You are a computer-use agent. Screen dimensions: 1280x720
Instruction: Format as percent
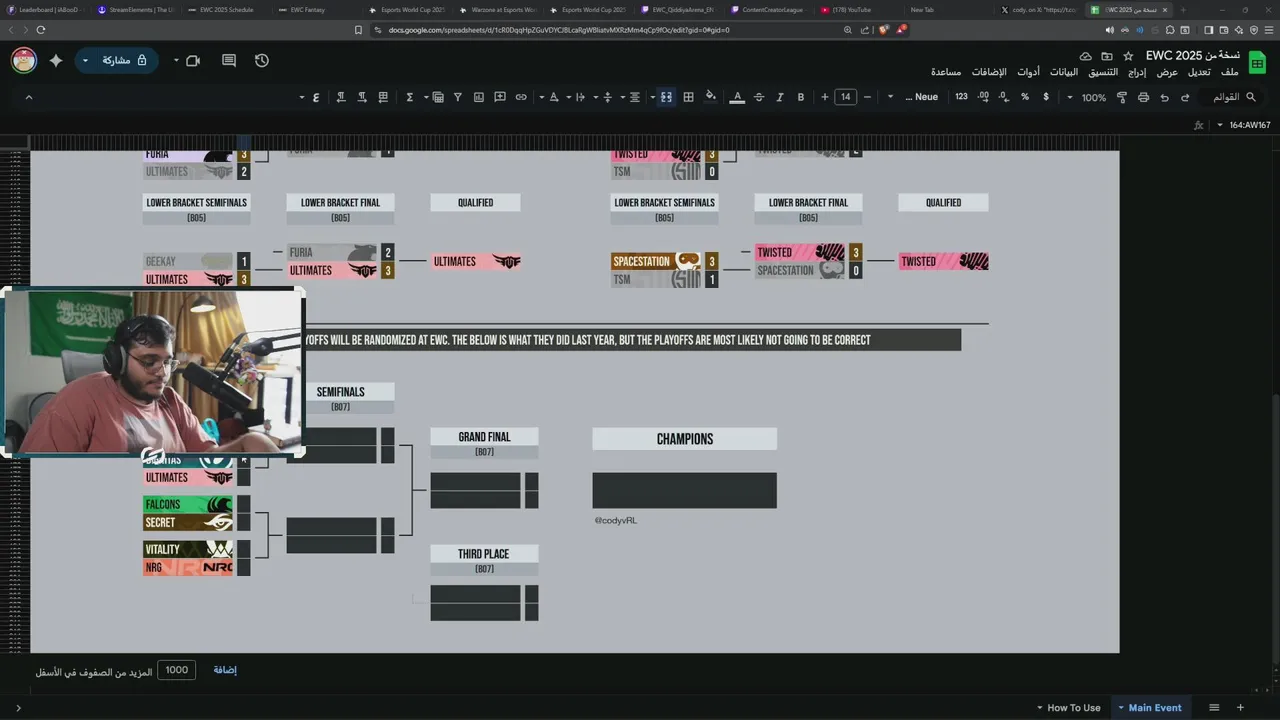coord(1025,97)
